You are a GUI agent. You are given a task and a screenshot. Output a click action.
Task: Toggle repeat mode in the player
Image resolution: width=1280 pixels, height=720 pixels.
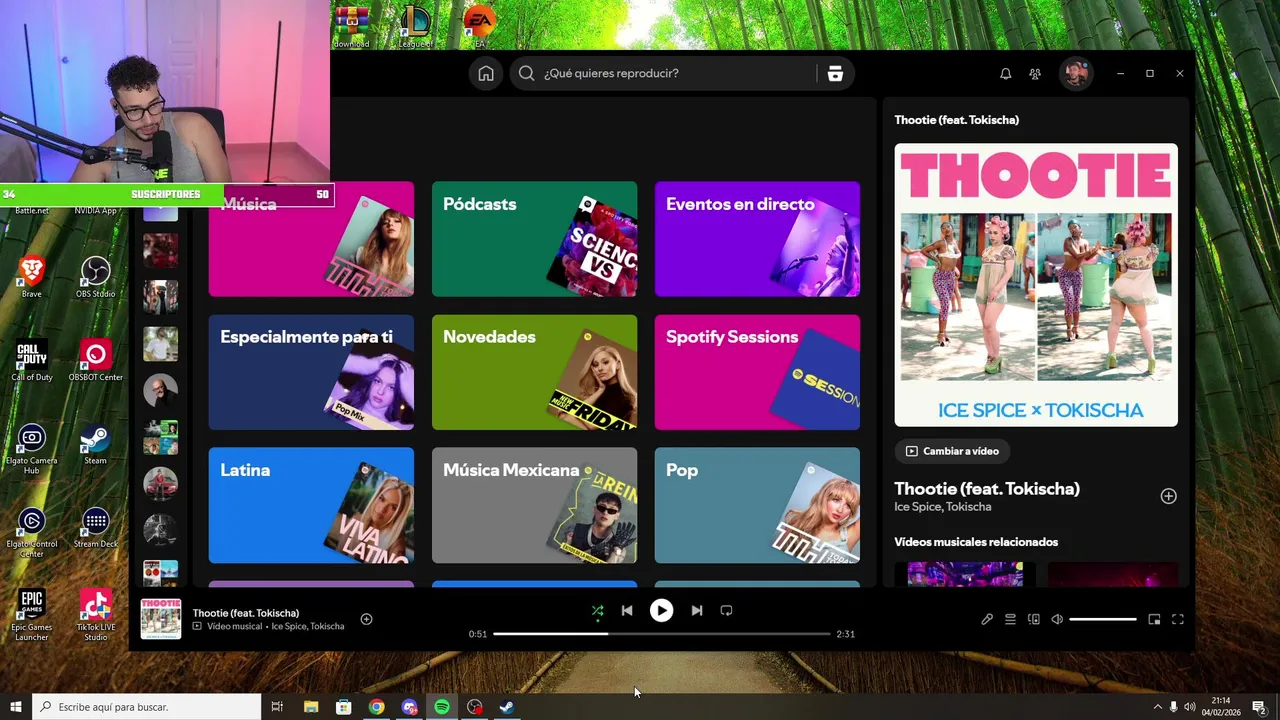726,610
